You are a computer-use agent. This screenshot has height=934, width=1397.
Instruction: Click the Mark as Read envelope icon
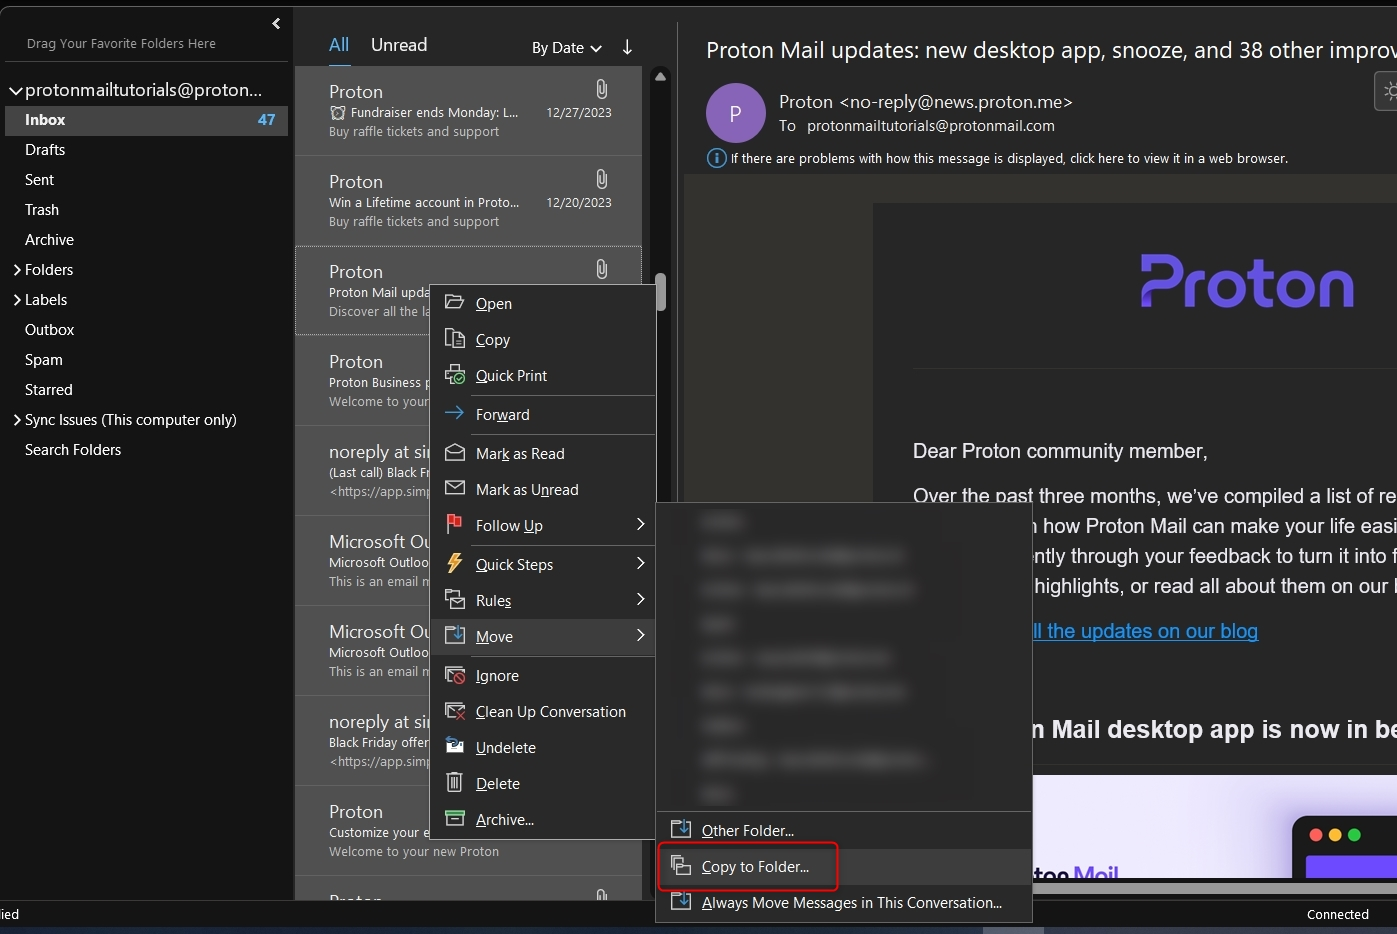coord(454,452)
